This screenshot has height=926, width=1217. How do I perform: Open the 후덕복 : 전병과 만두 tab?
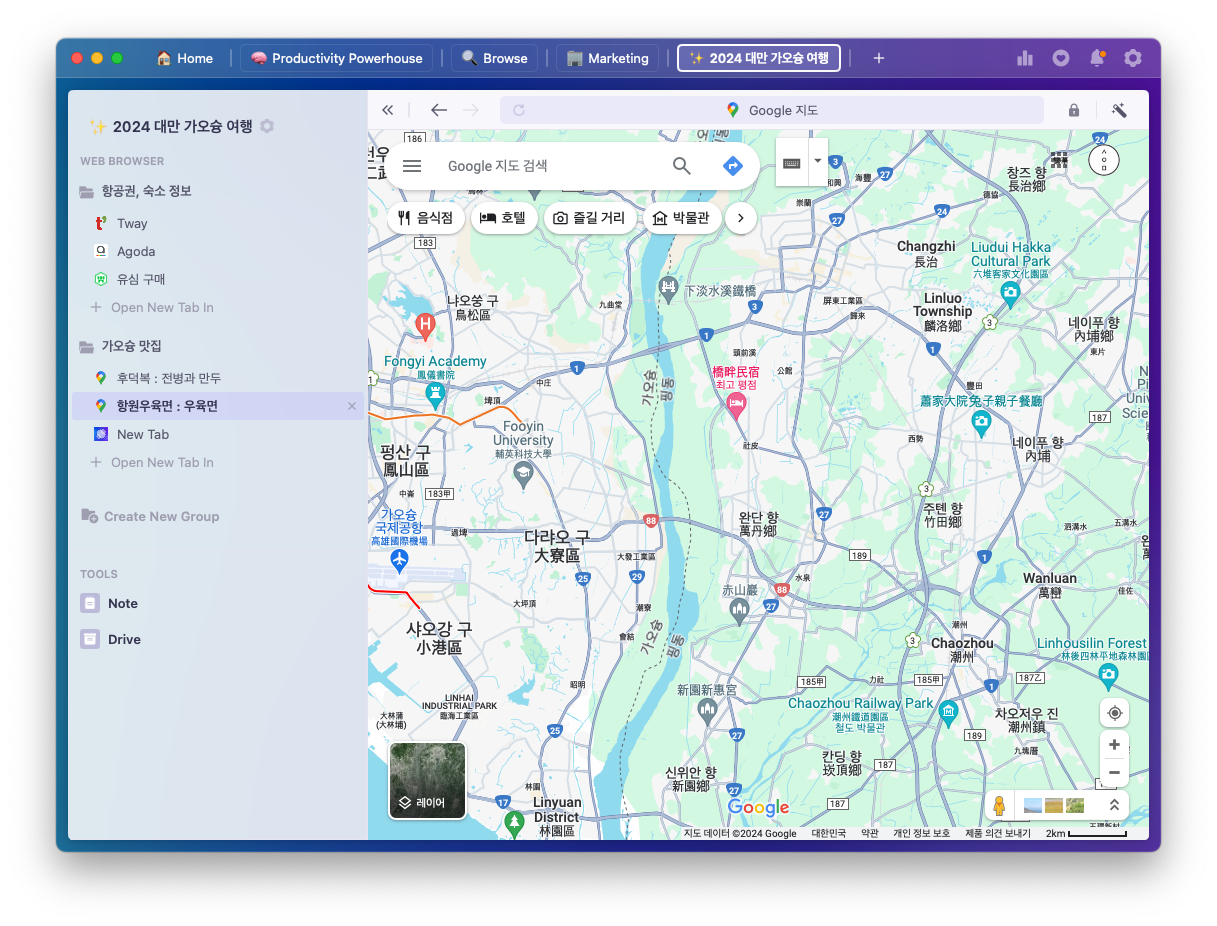coord(169,378)
